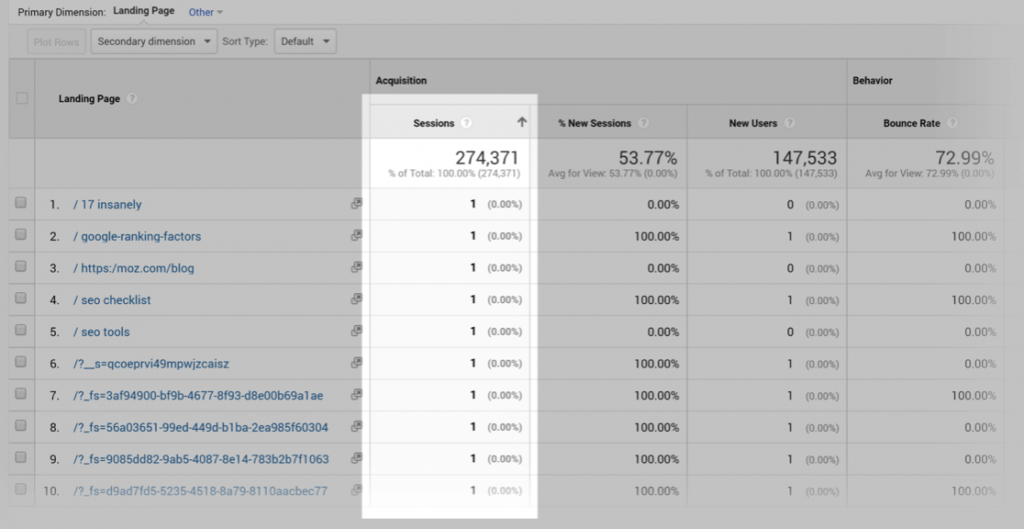
Task: Click the New Users column header
Action: [753, 123]
